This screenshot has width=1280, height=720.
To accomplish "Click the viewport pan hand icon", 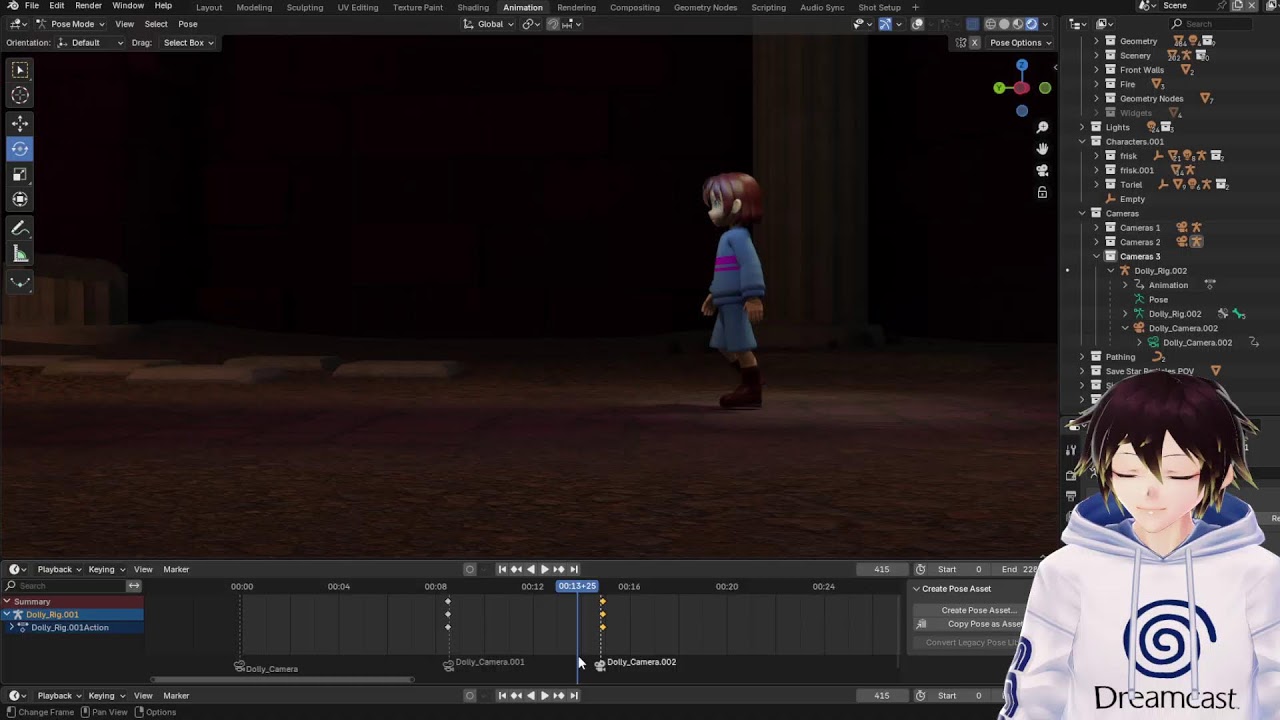I will pos(1042,149).
